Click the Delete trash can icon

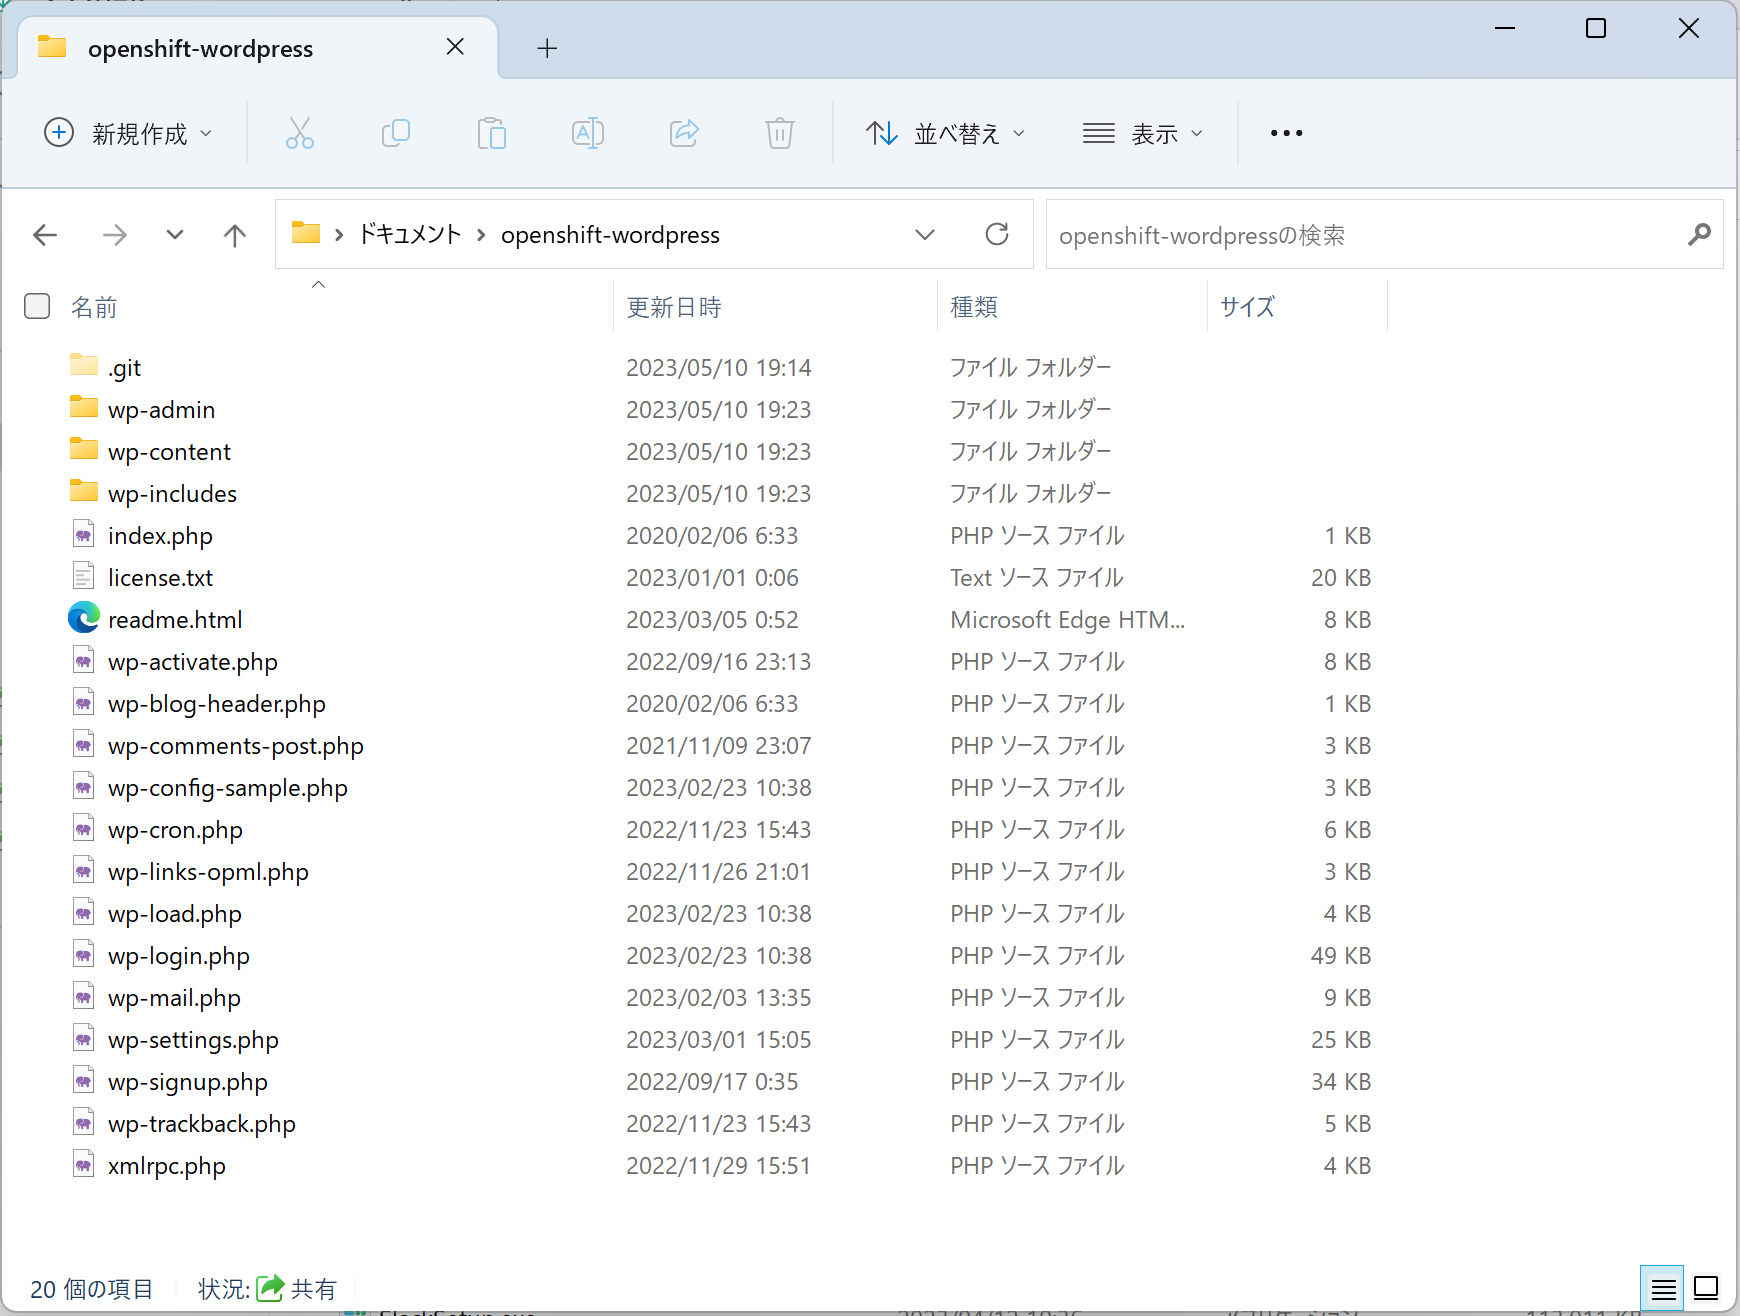click(x=780, y=133)
